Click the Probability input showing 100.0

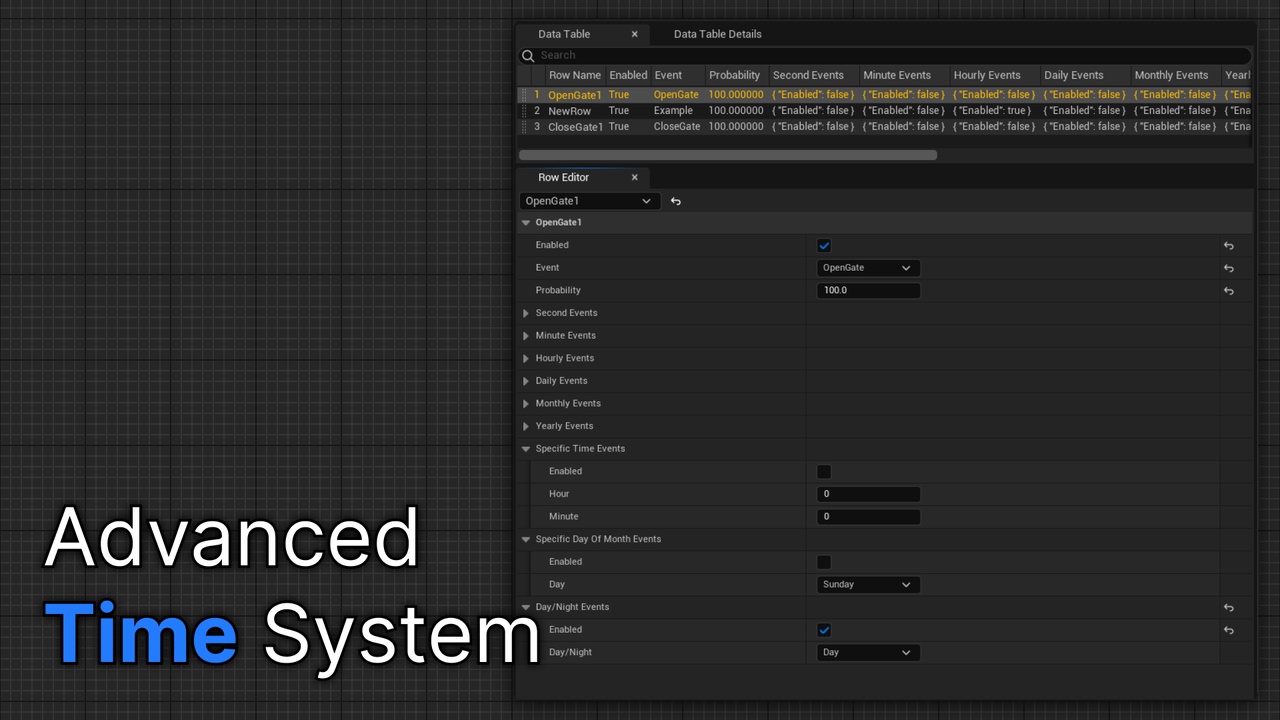(x=868, y=291)
